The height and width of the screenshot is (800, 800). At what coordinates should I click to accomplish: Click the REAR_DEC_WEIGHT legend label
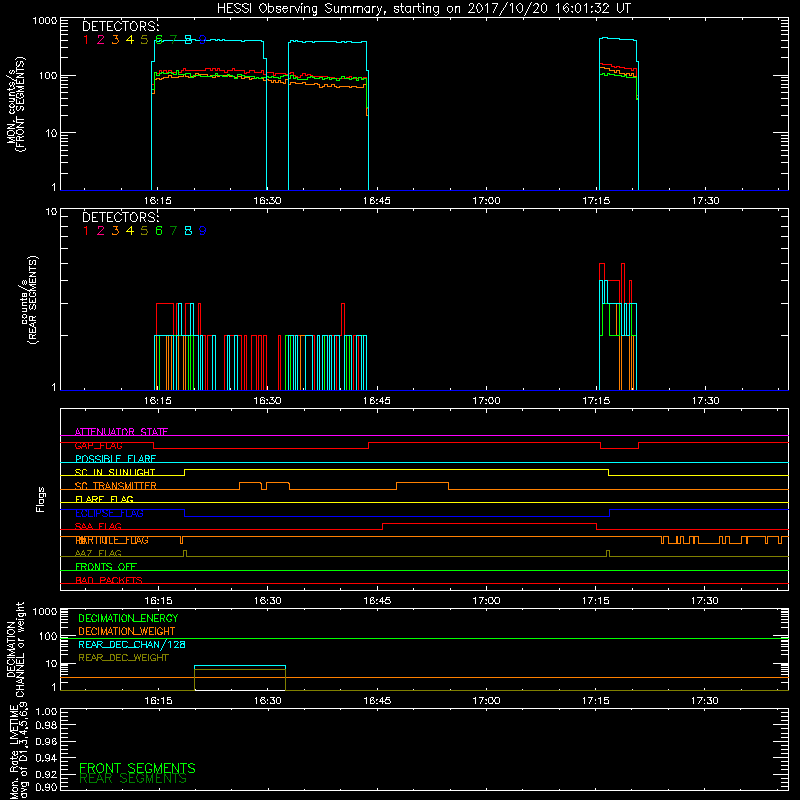click(123, 658)
